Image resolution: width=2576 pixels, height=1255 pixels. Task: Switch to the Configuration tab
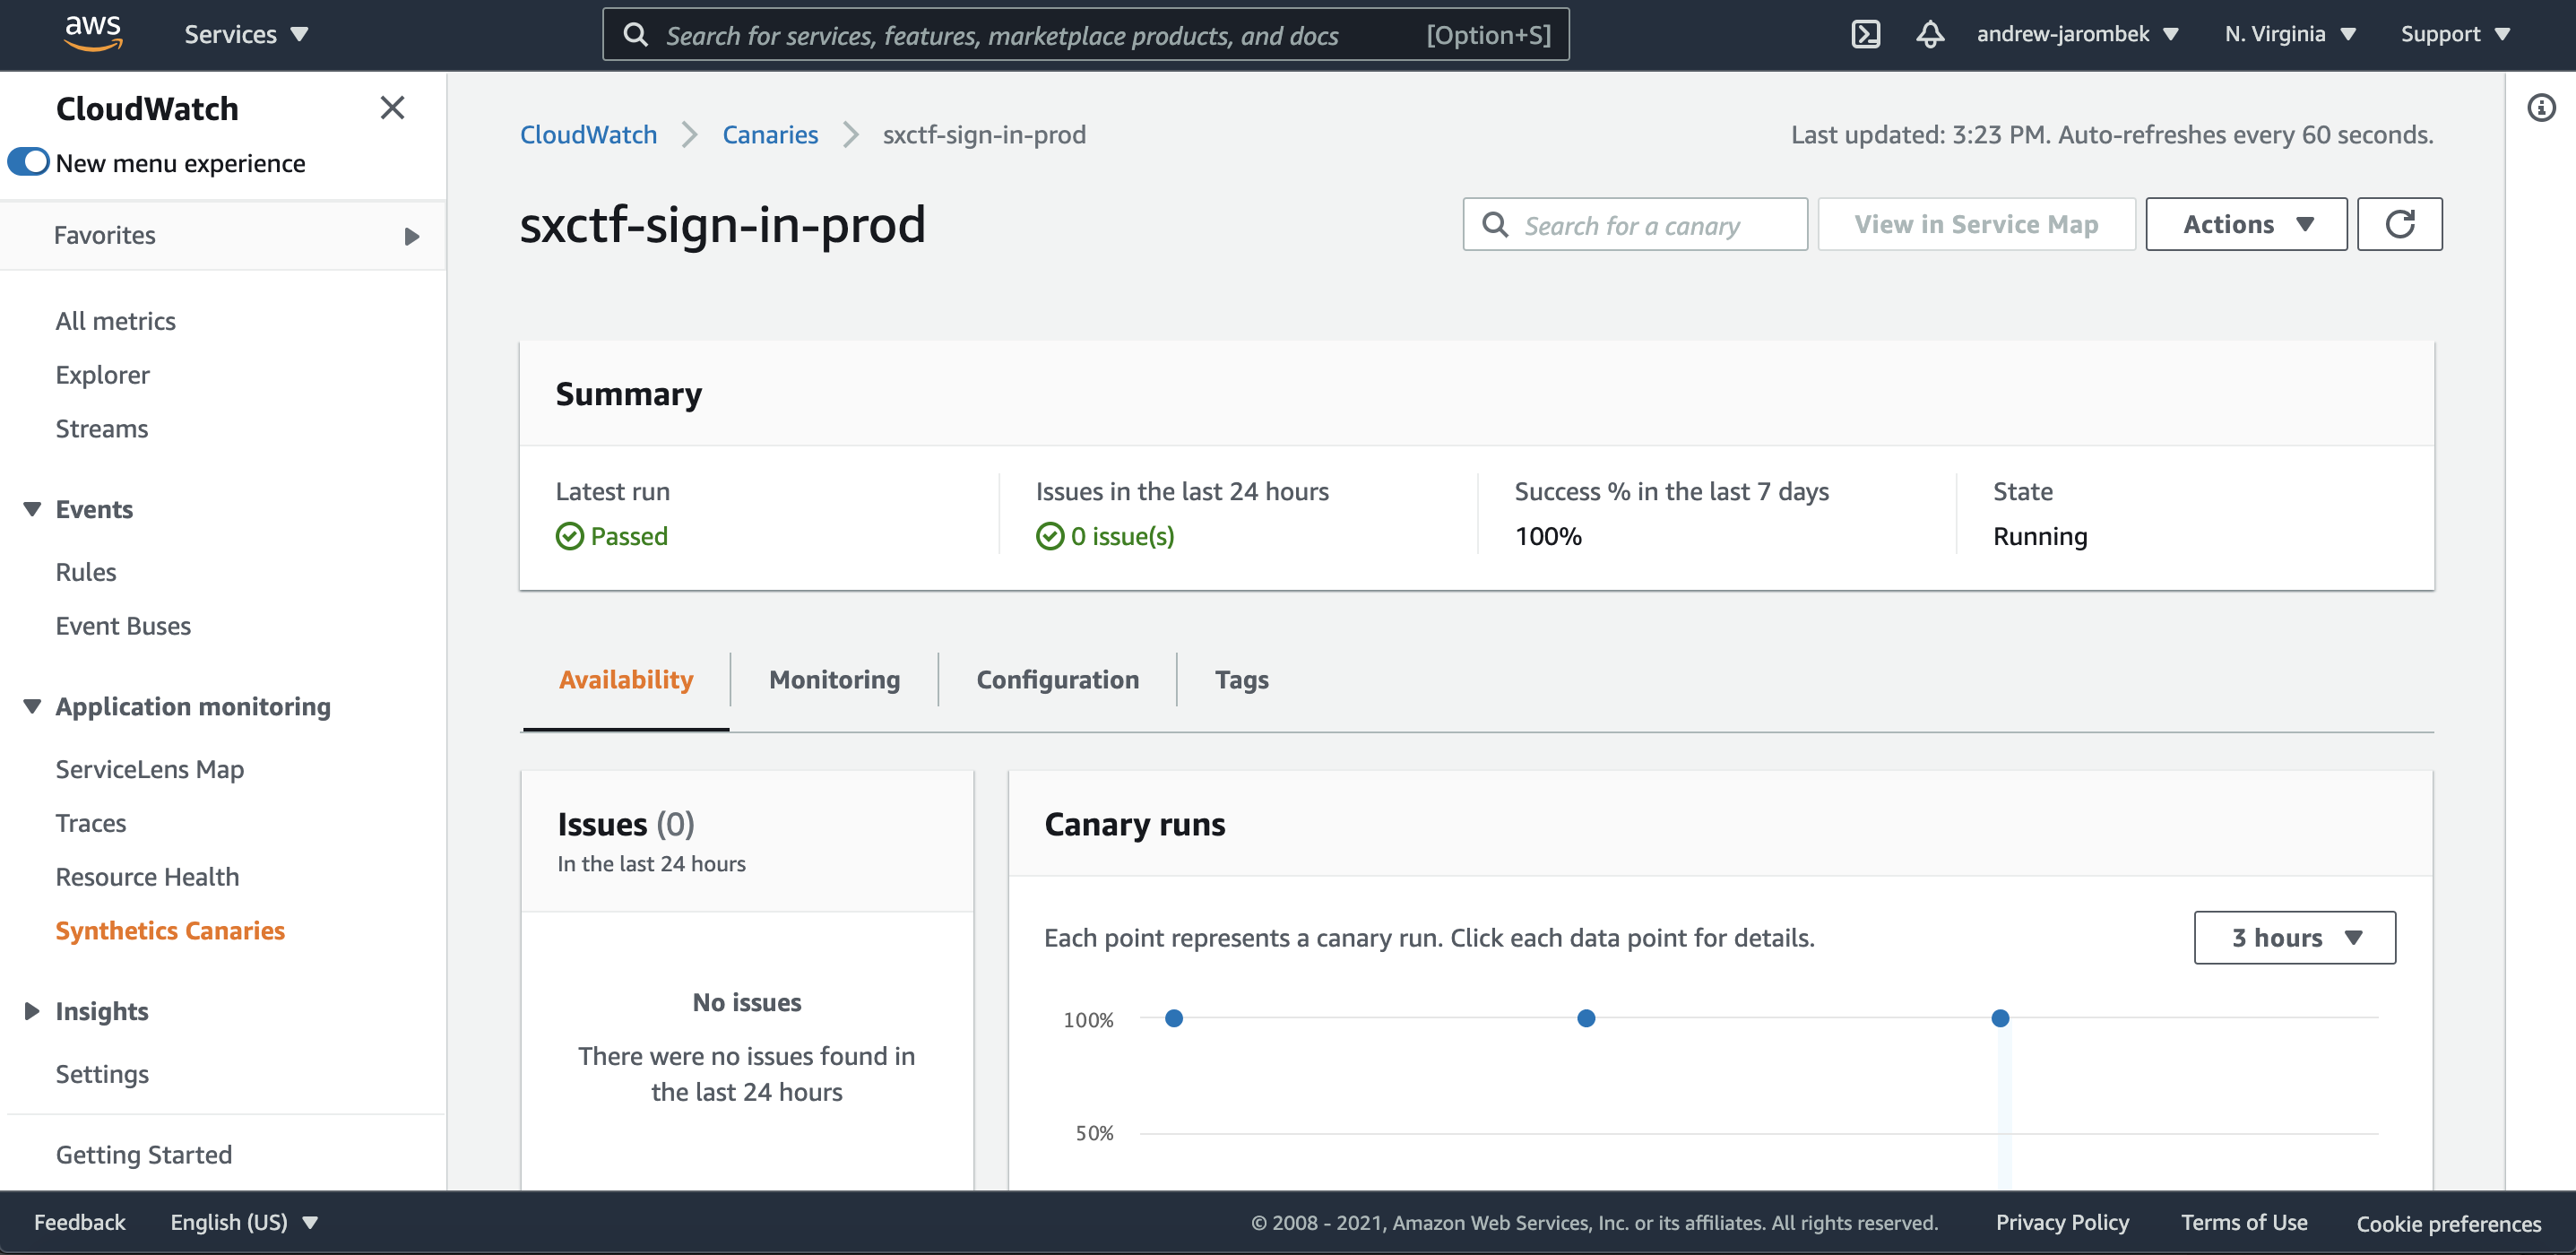coord(1057,680)
